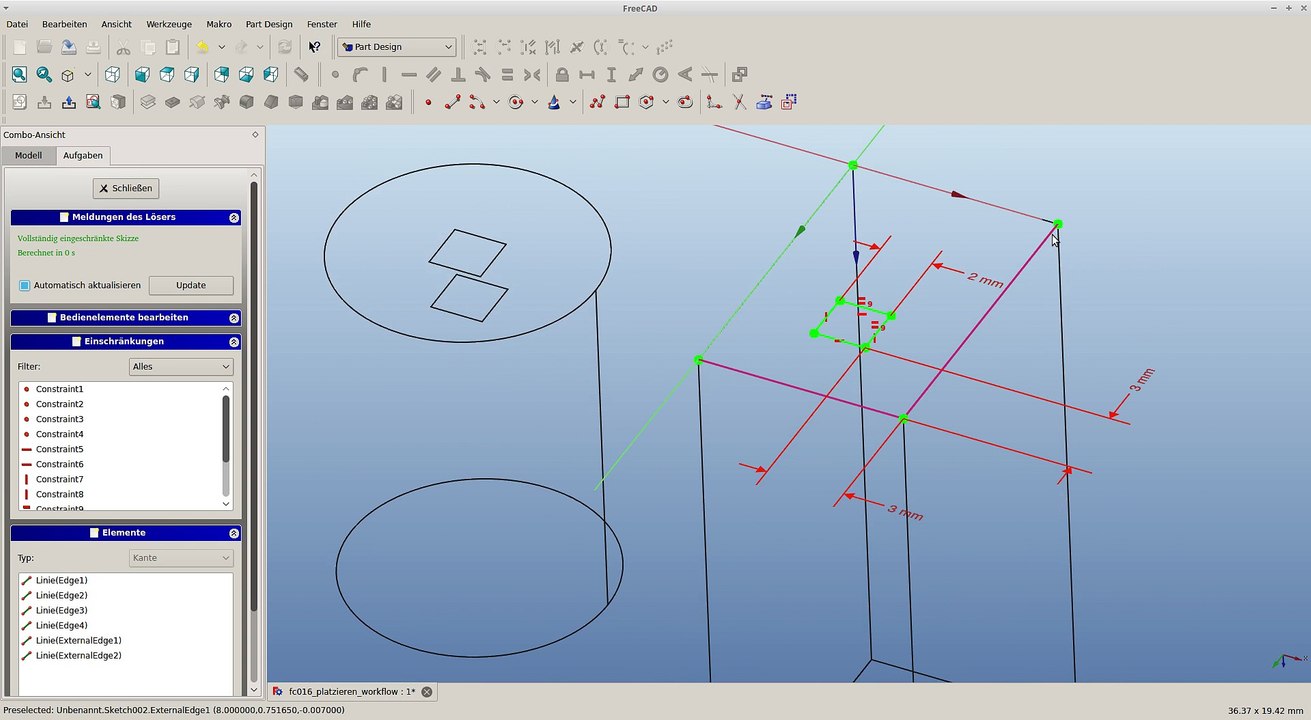Click the Fit selection zoom icon
This screenshot has width=1311, height=720.
[x=44, y=74]
